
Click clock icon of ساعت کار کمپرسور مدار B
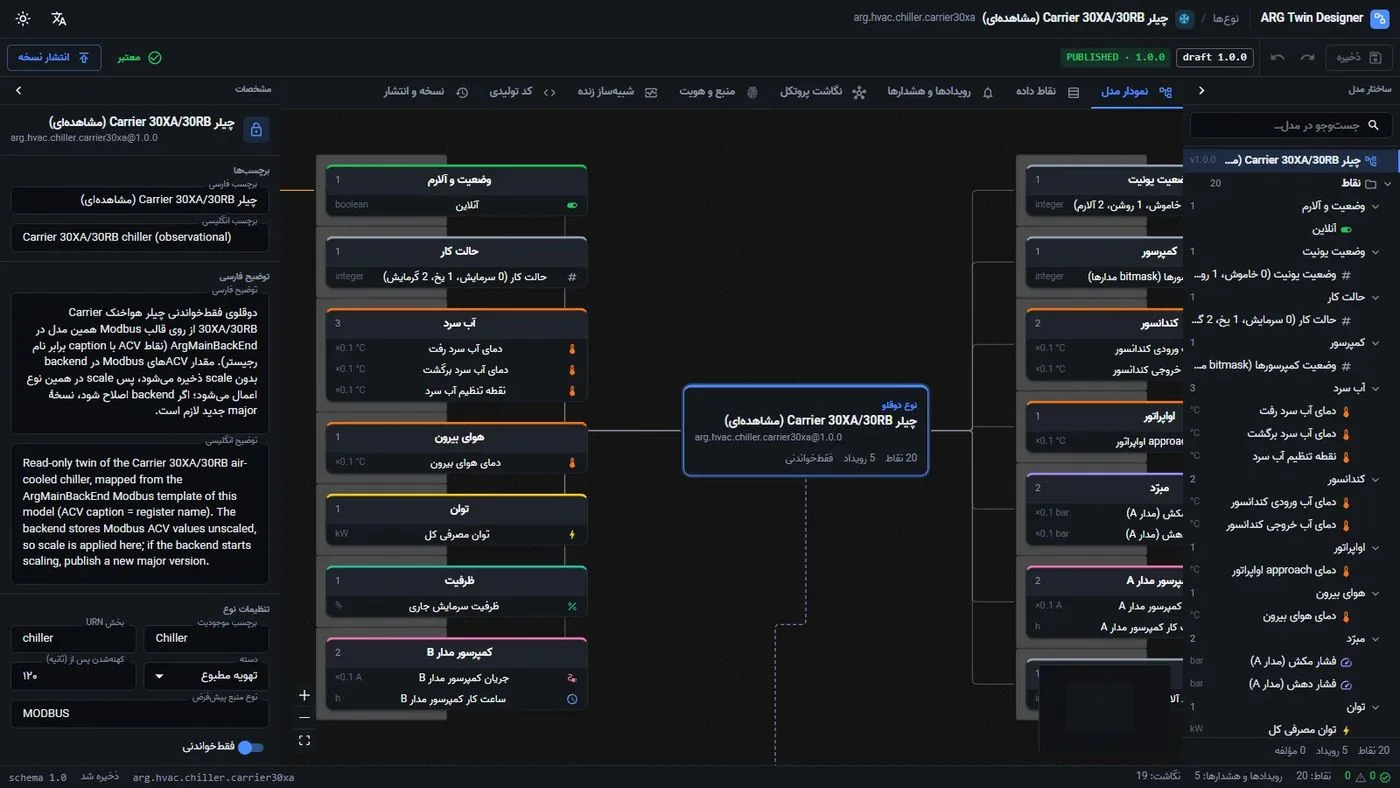coord(572,699)
